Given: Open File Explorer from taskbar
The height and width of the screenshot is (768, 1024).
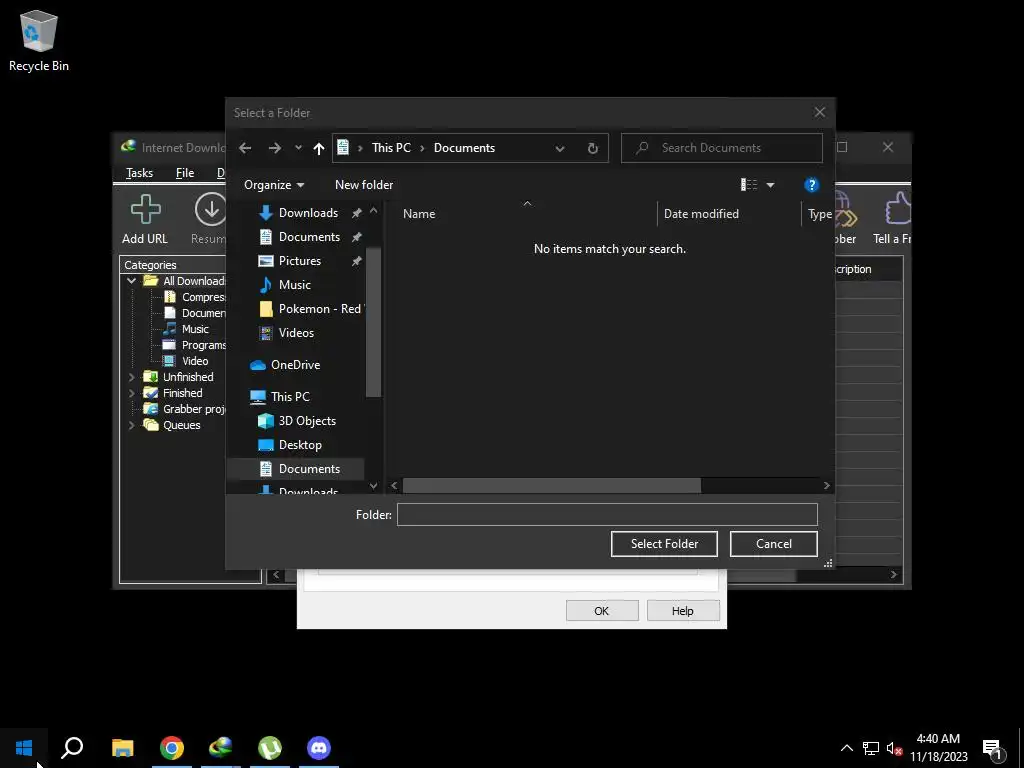Looking at the screenshot, I should pyautogui.click(x=122, y=748).
